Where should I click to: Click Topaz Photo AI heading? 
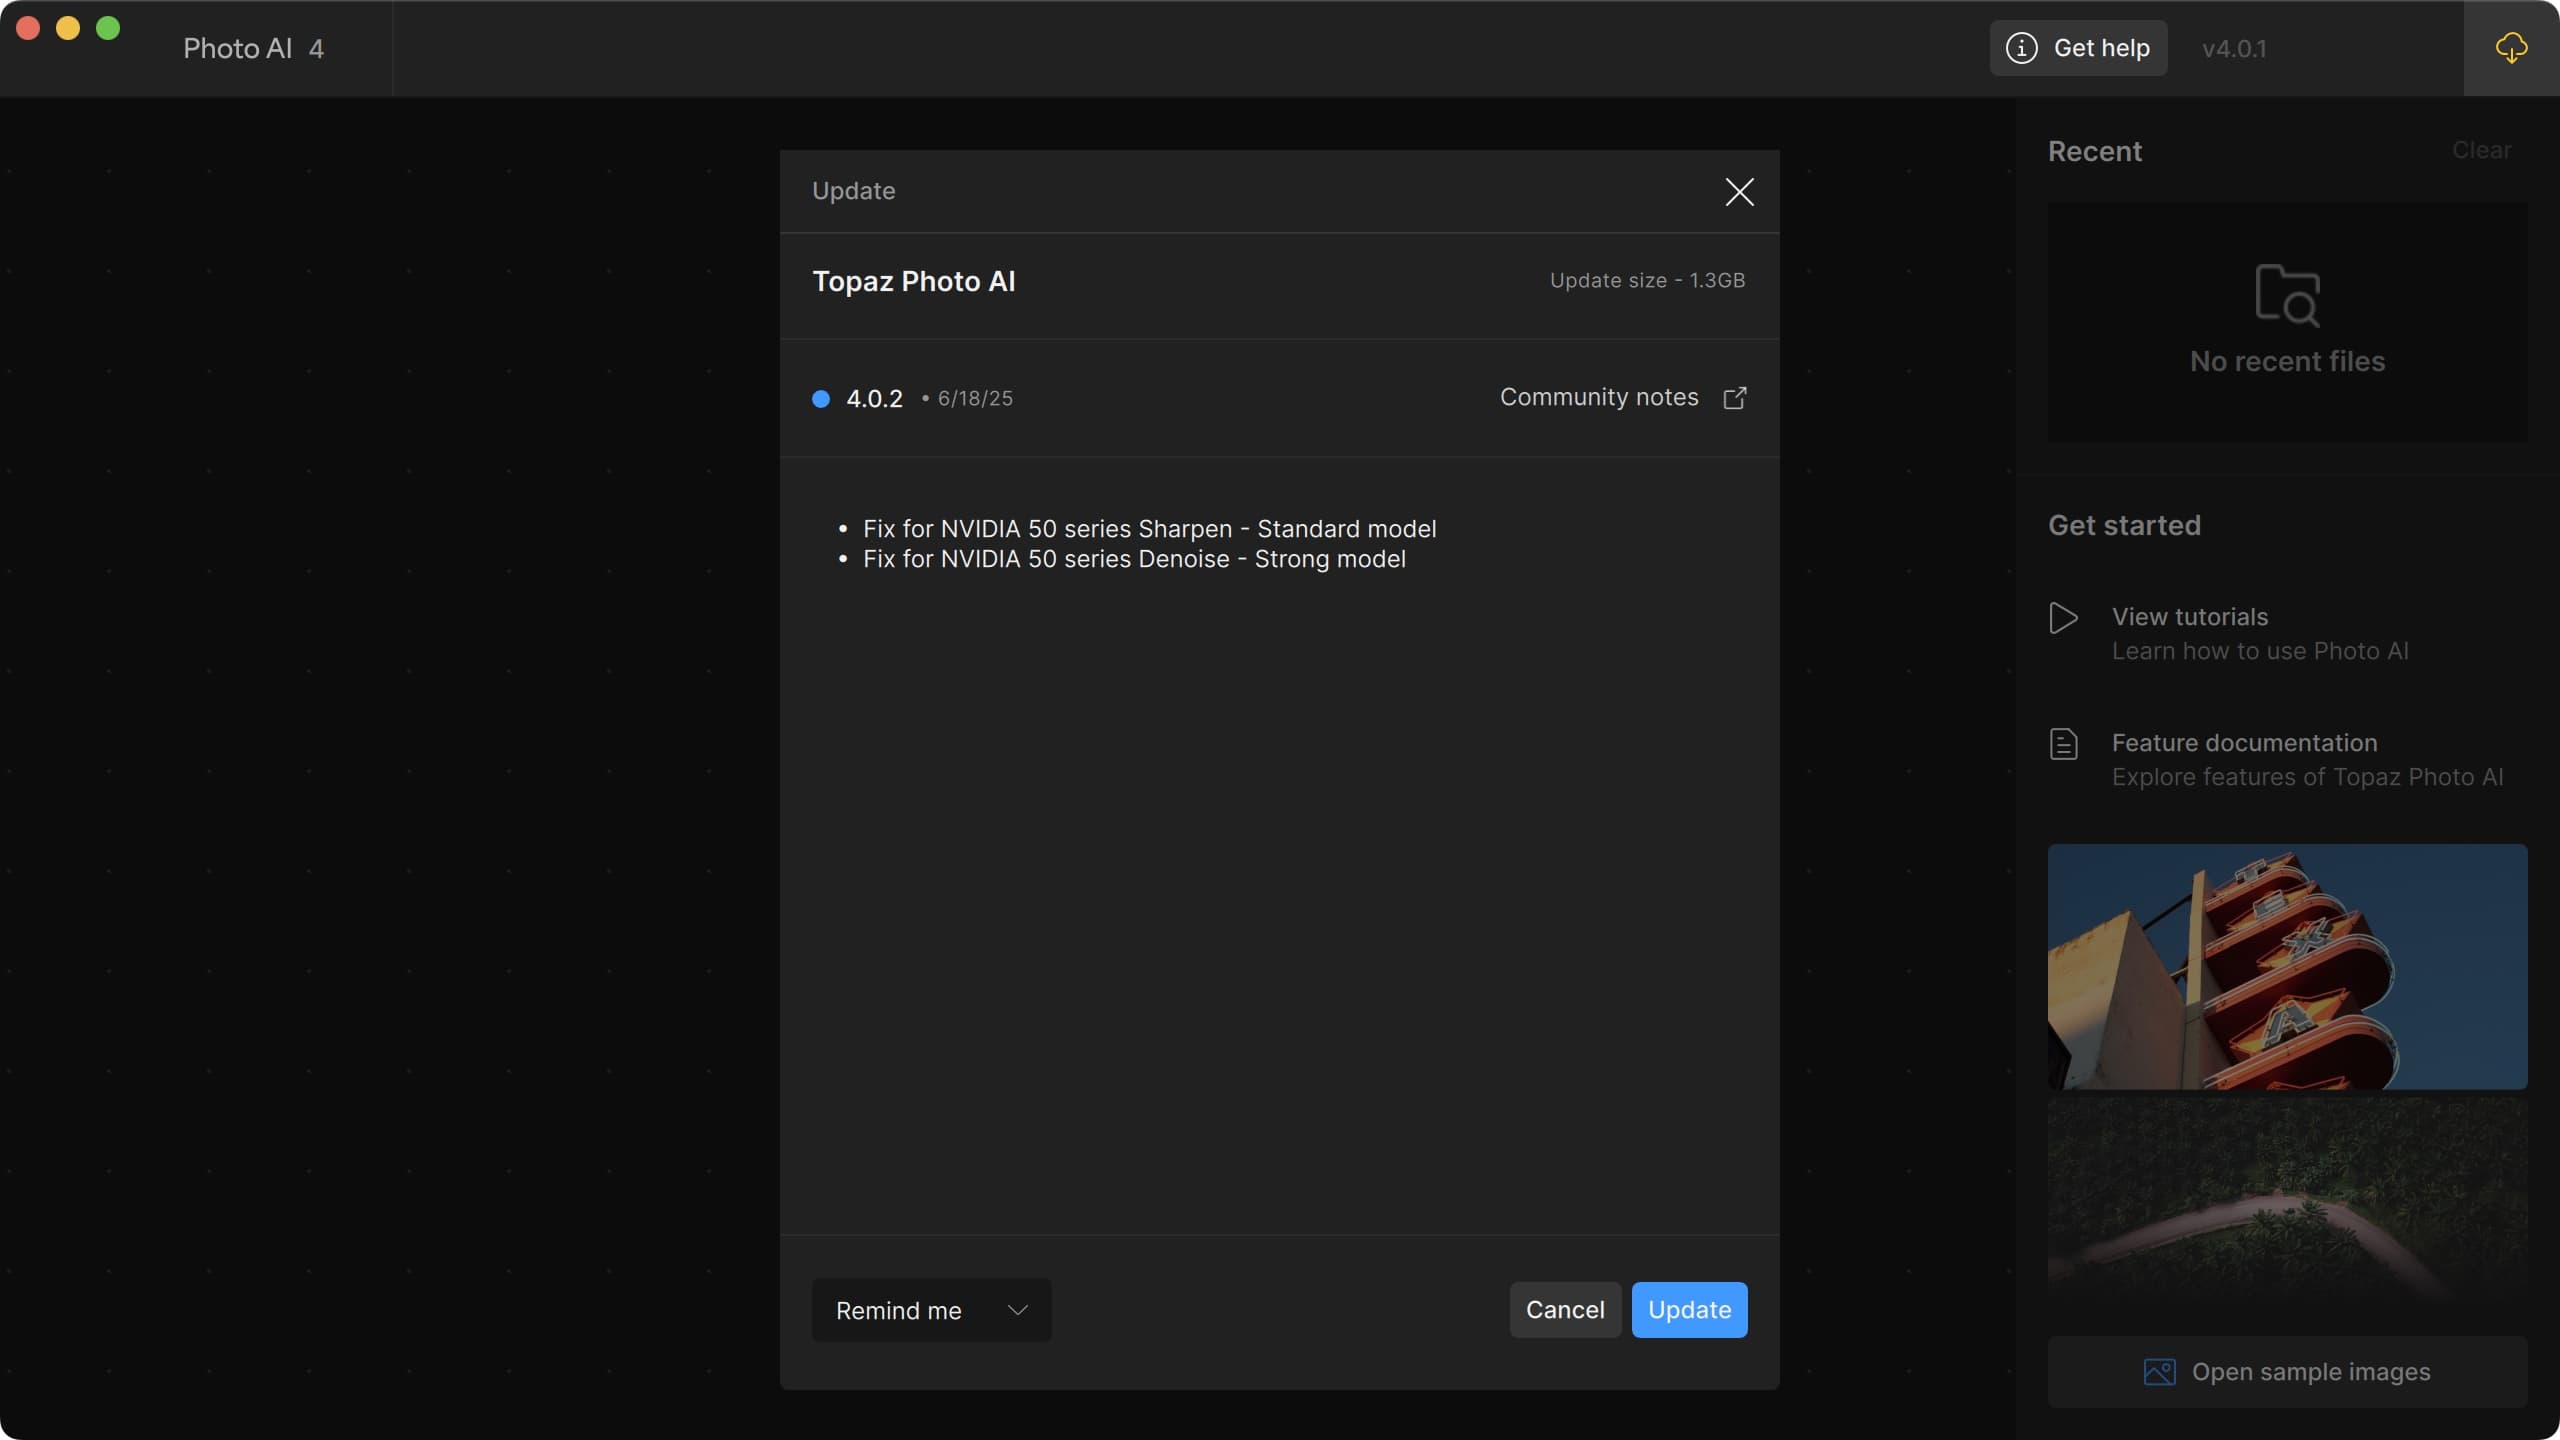click(914, 282)
